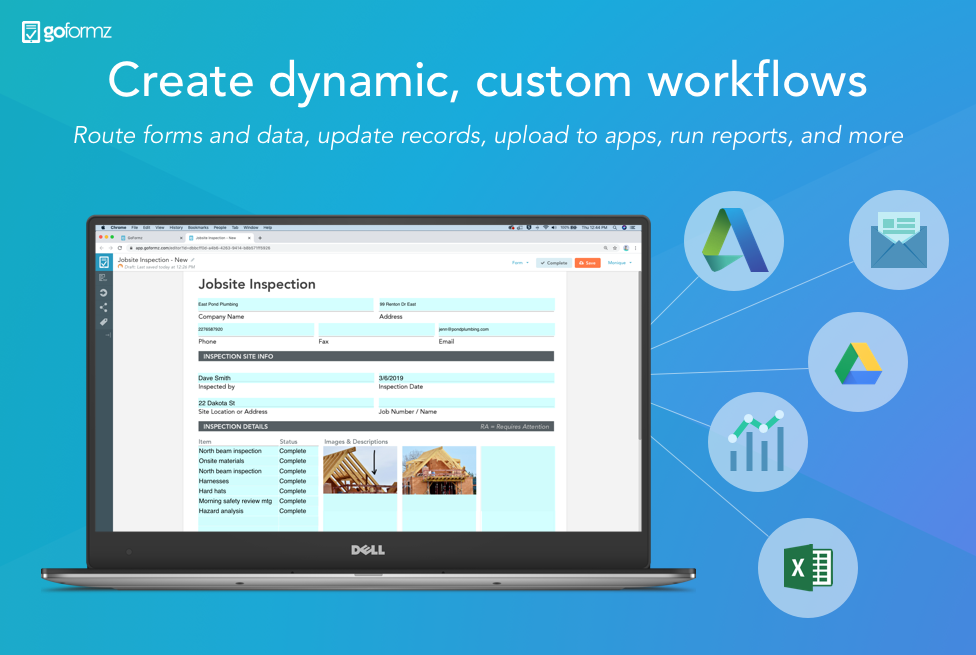Open the Bookmarks menu
Screen dimensions: 976x655
tap(199, 228)
